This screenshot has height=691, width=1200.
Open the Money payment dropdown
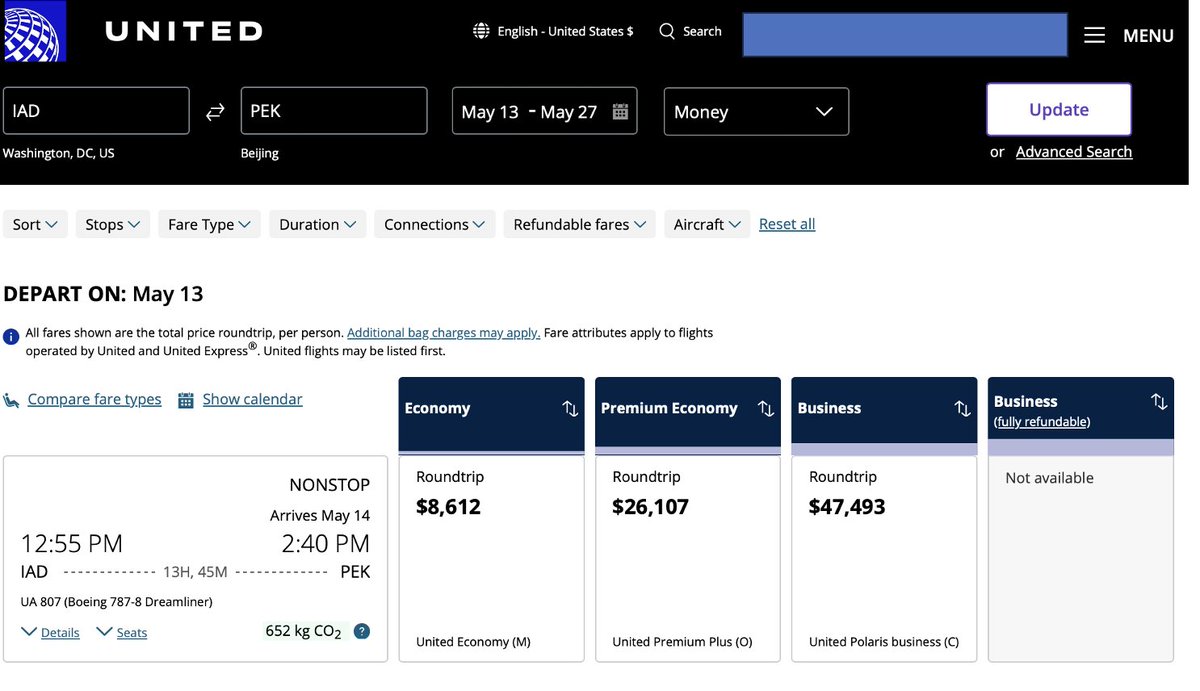pos(756,111)
